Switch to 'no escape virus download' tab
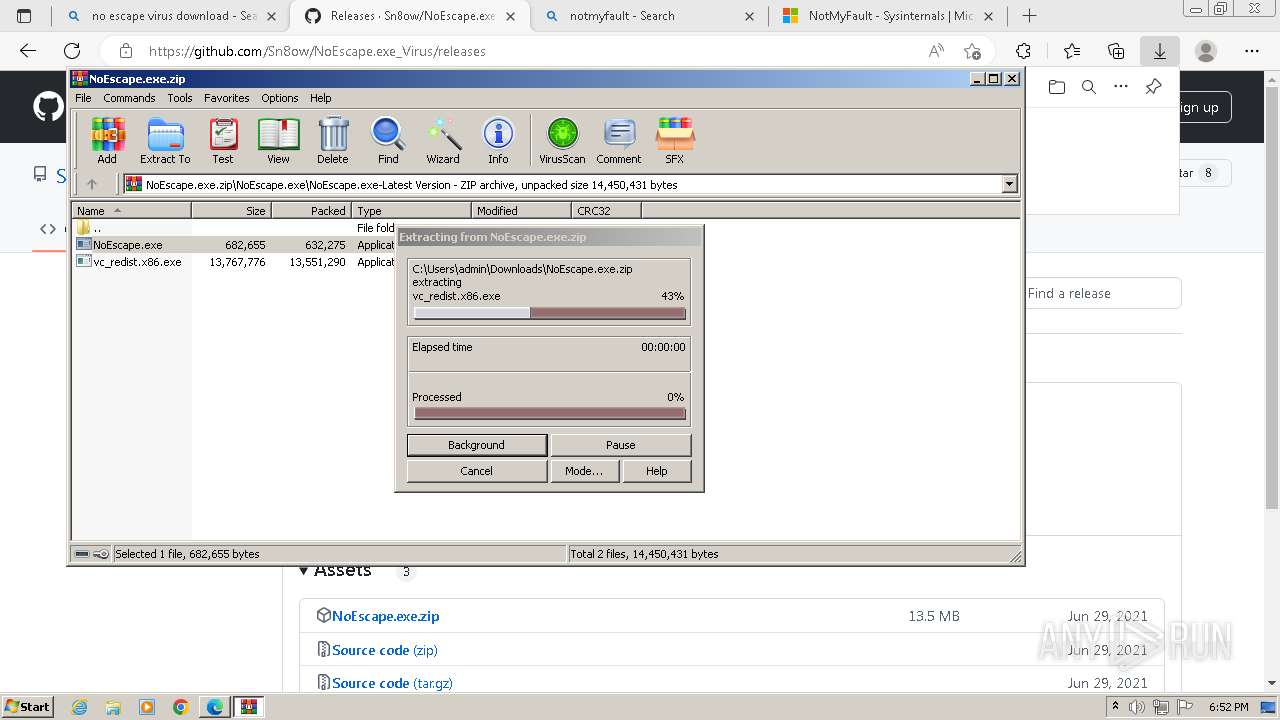1280x720 pixels. pos(171,16)
